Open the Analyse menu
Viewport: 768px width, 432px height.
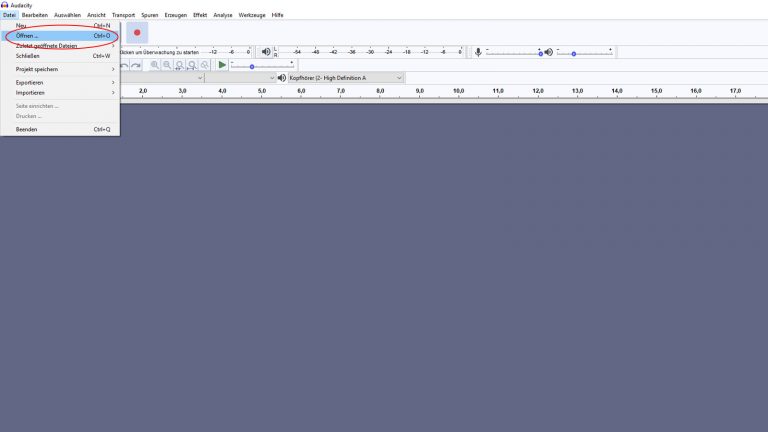click(x=223, y=15)
